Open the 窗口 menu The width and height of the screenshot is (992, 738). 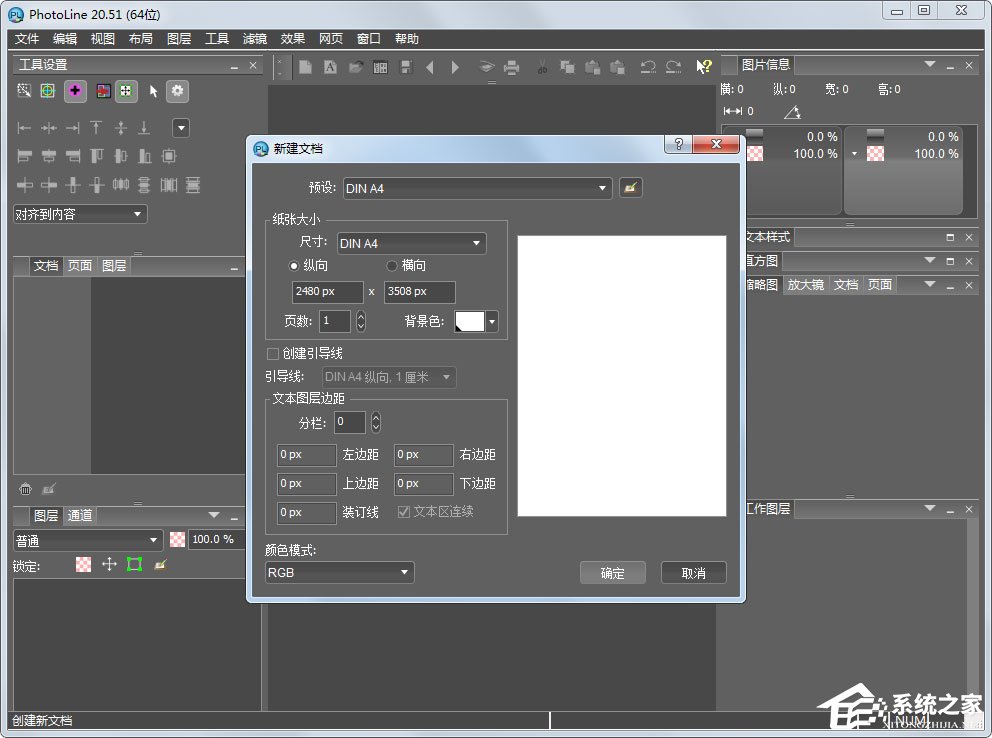click(368, 39)
